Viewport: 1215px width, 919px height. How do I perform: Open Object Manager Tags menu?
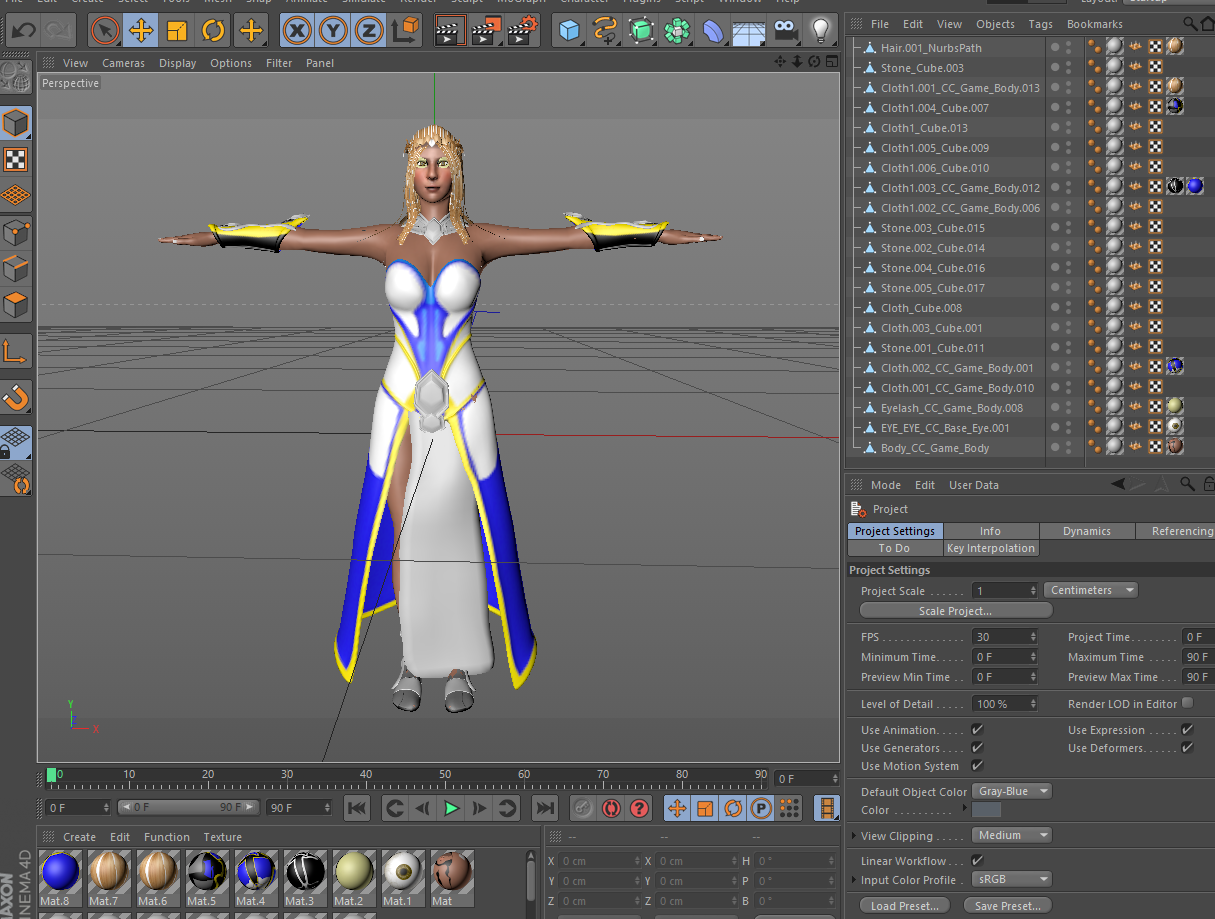[1040, 24]
